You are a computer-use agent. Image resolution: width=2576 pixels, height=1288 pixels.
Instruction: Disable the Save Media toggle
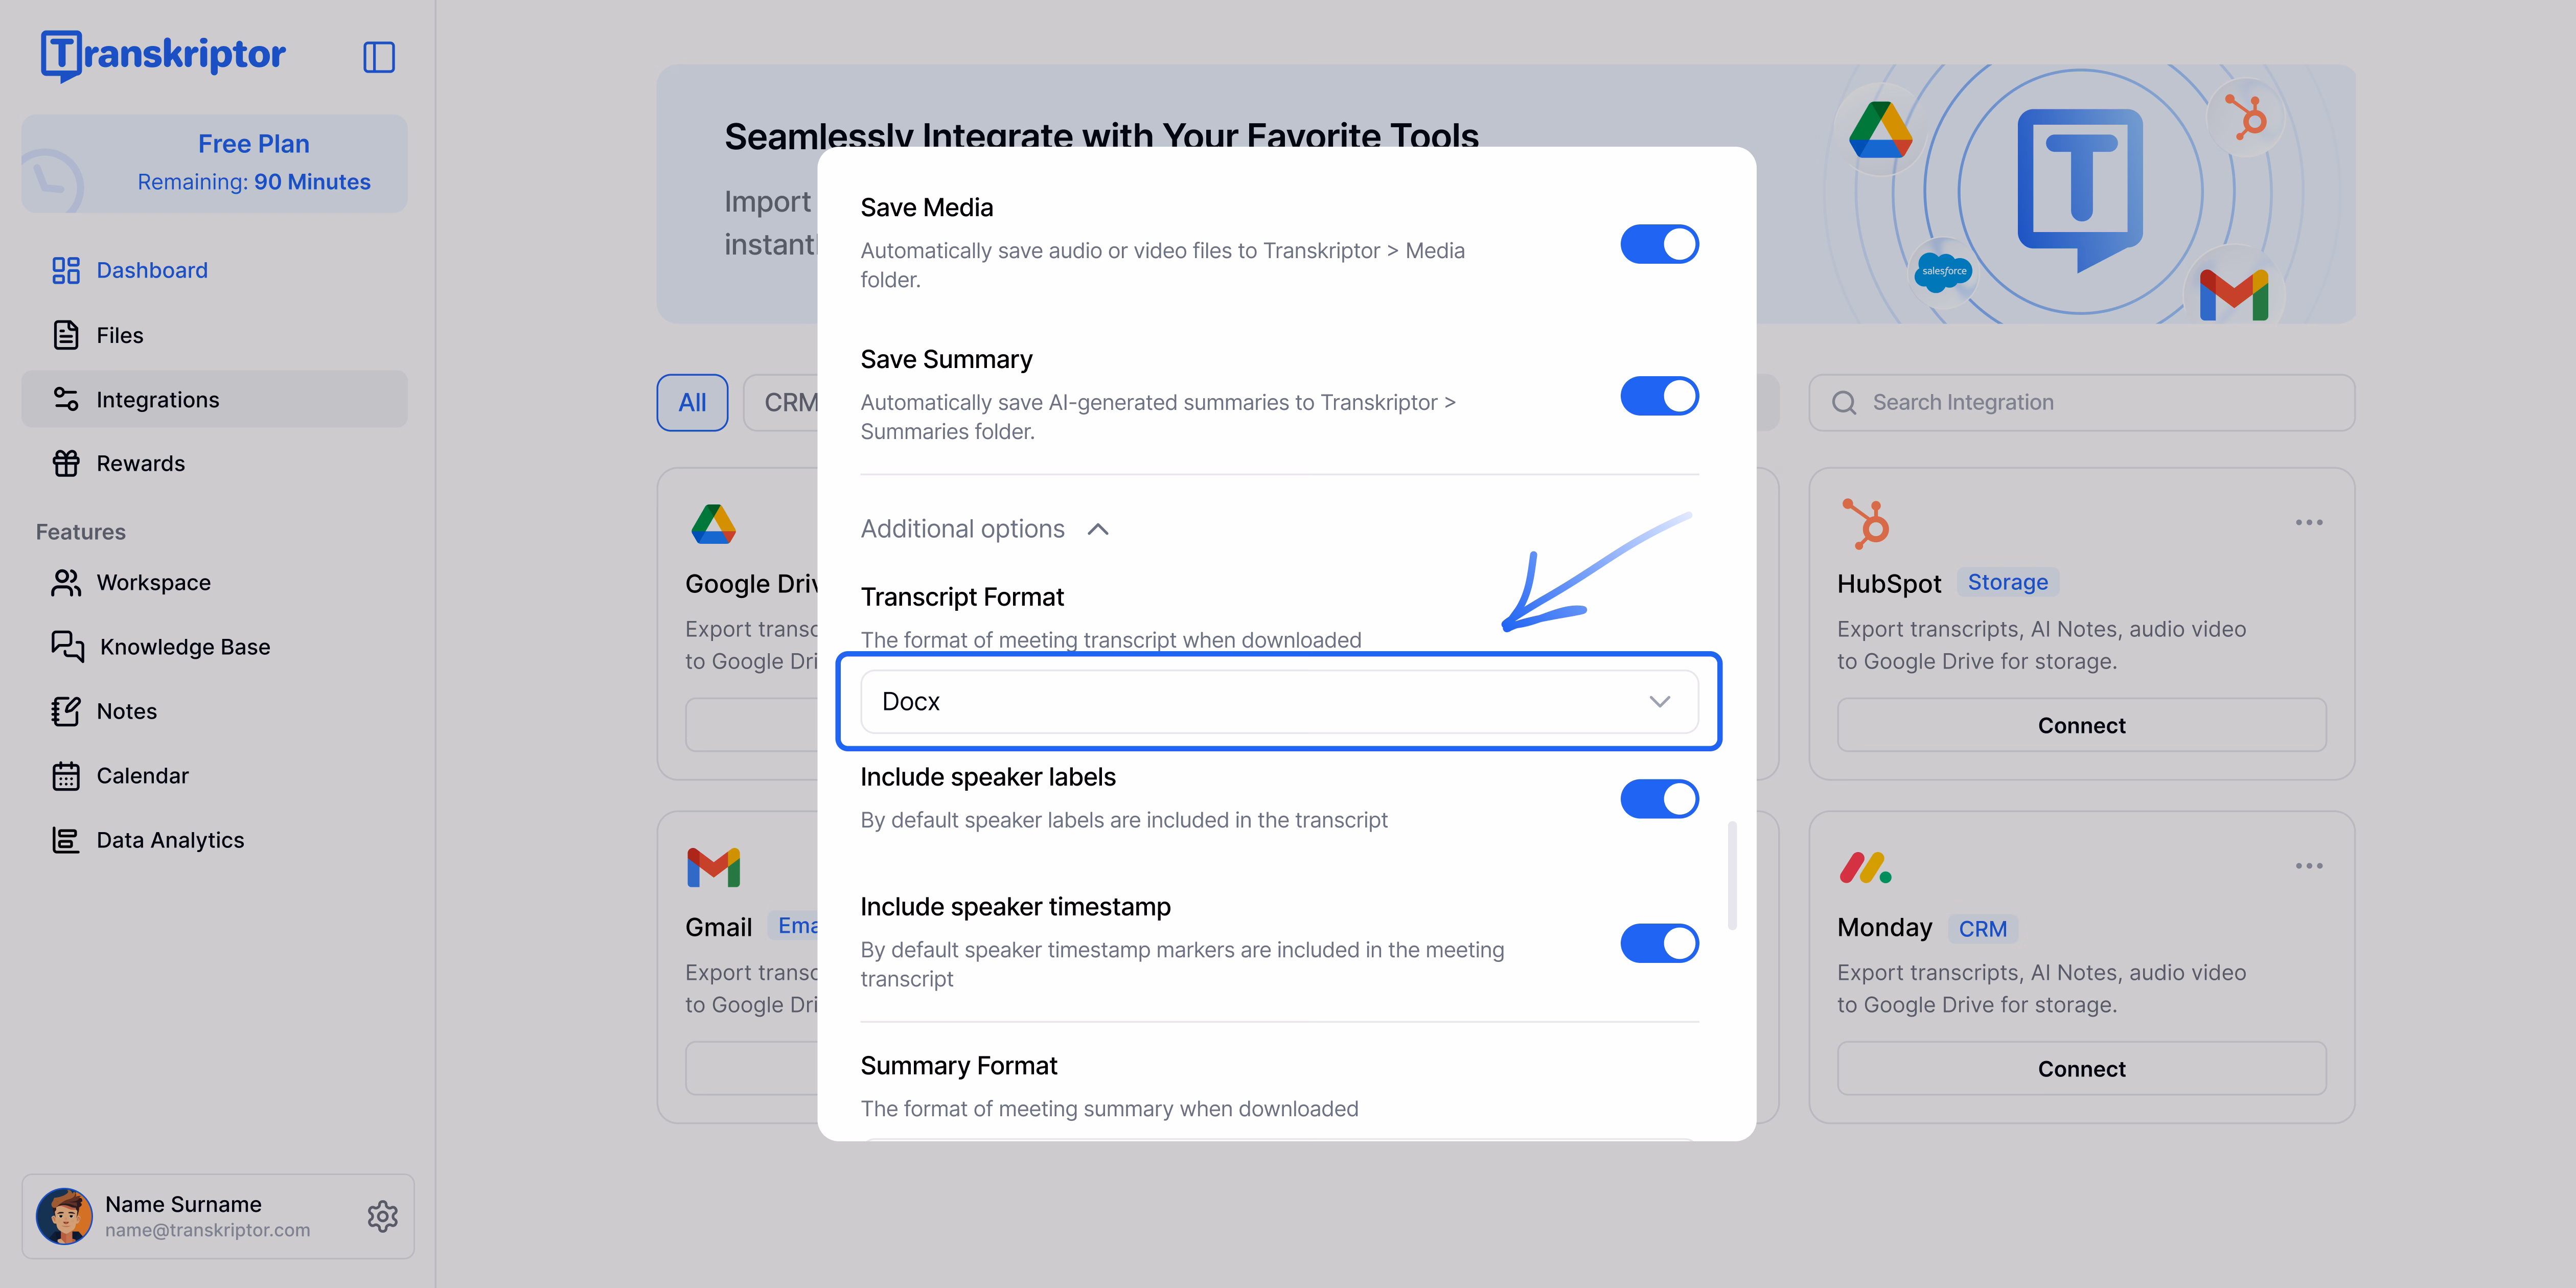1659,243
